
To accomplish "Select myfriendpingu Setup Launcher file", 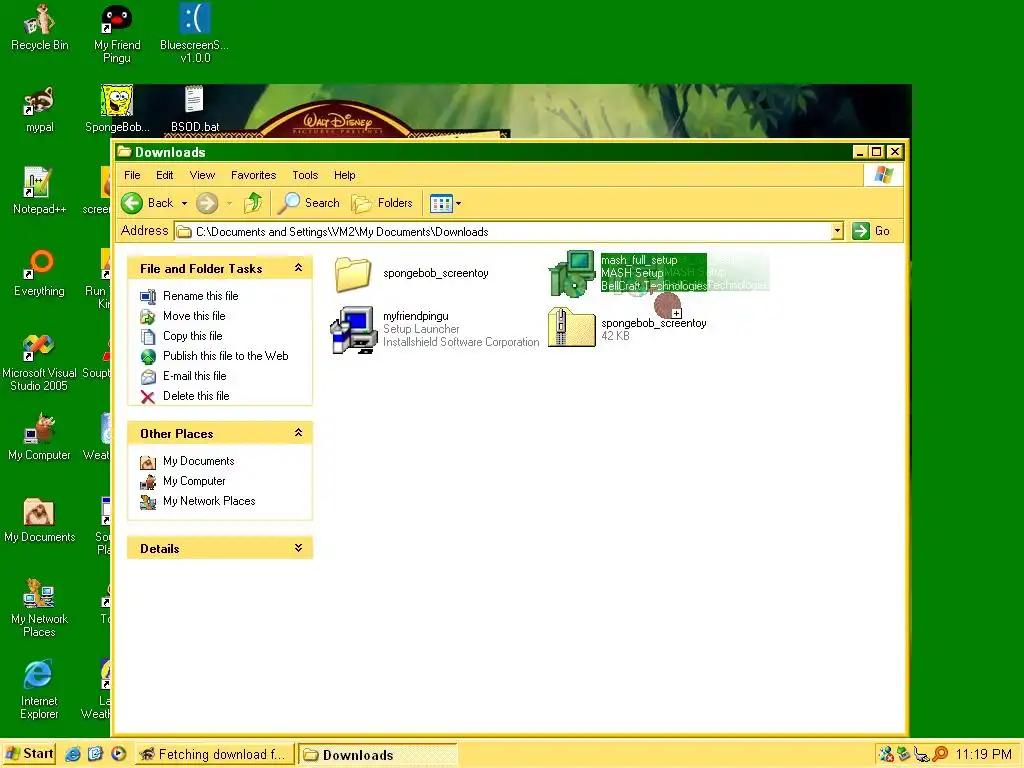I will (x=435, y=329).
